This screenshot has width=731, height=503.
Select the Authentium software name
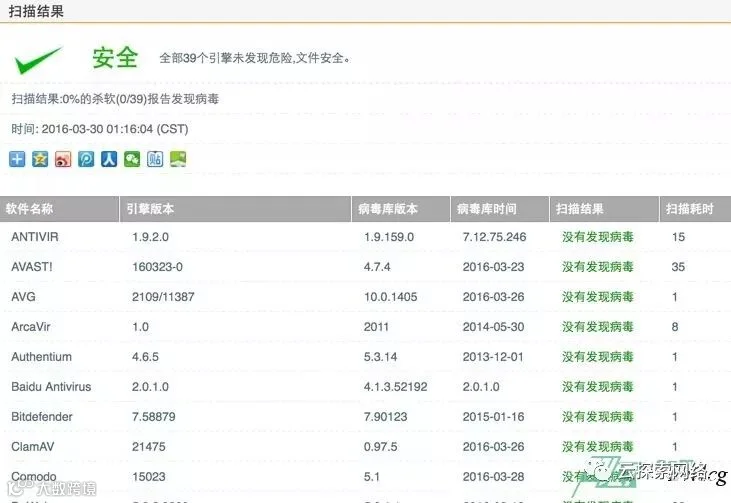pyautogui.click(x=41, y=357)
